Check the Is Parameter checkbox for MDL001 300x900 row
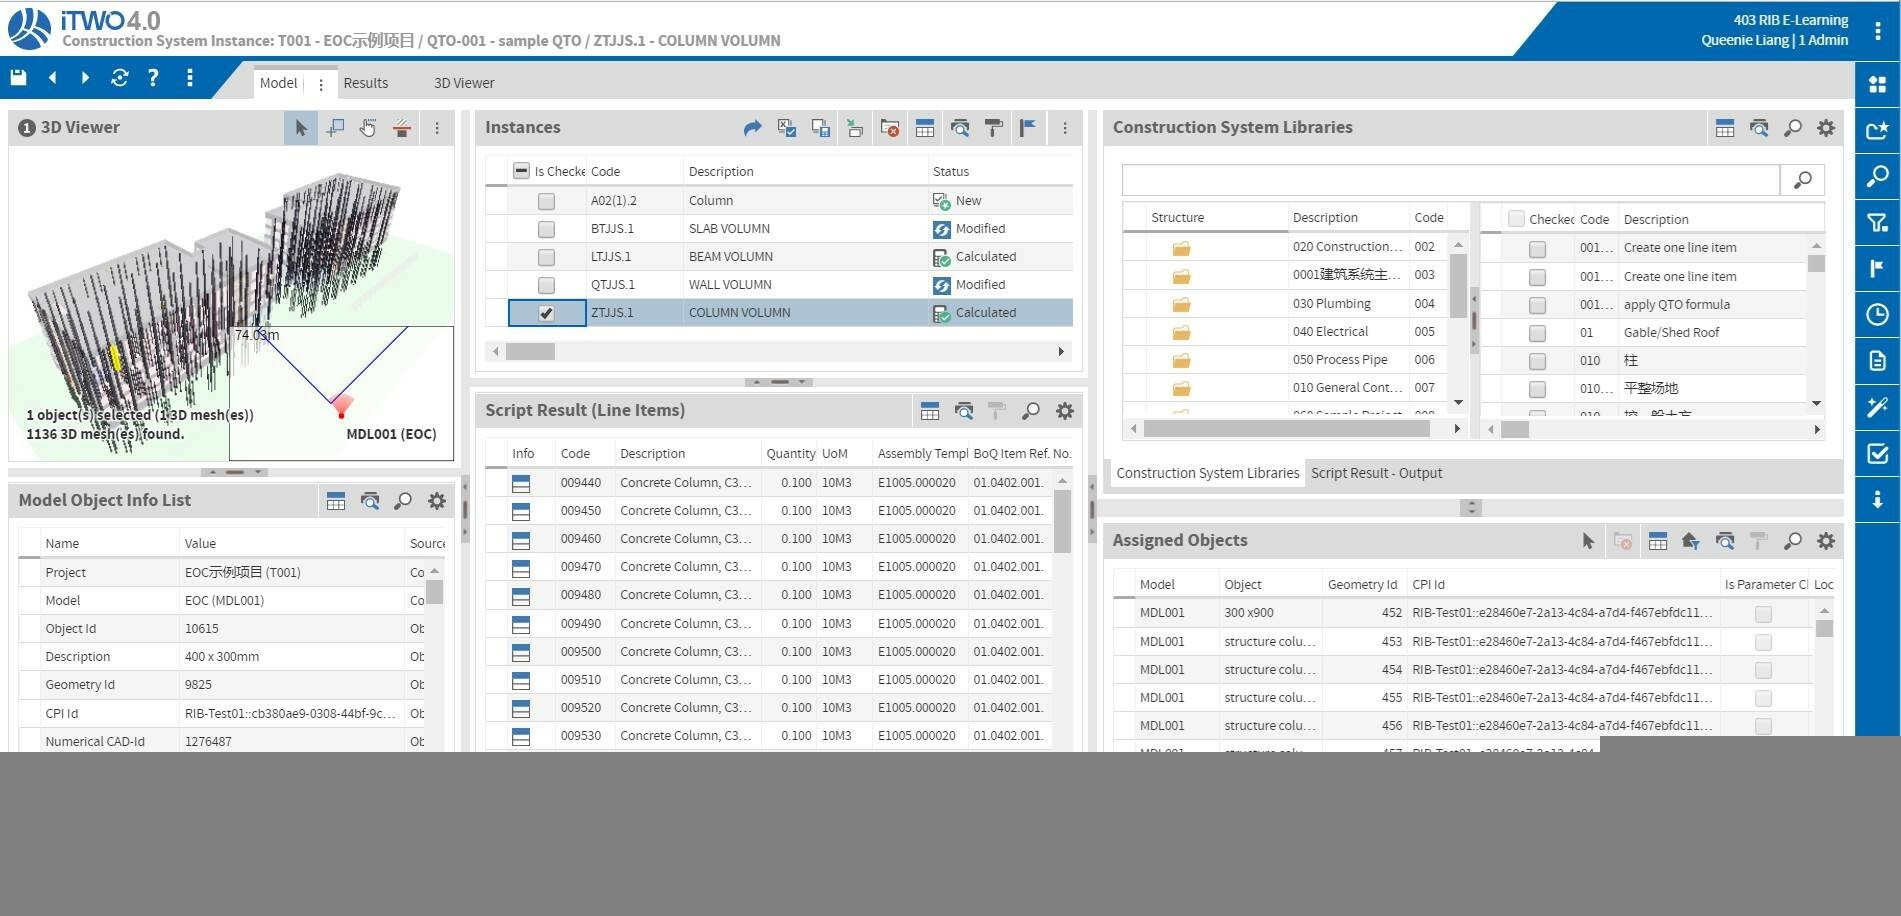This screenshot has width=1901, height=916. (x=1763, y=613)
